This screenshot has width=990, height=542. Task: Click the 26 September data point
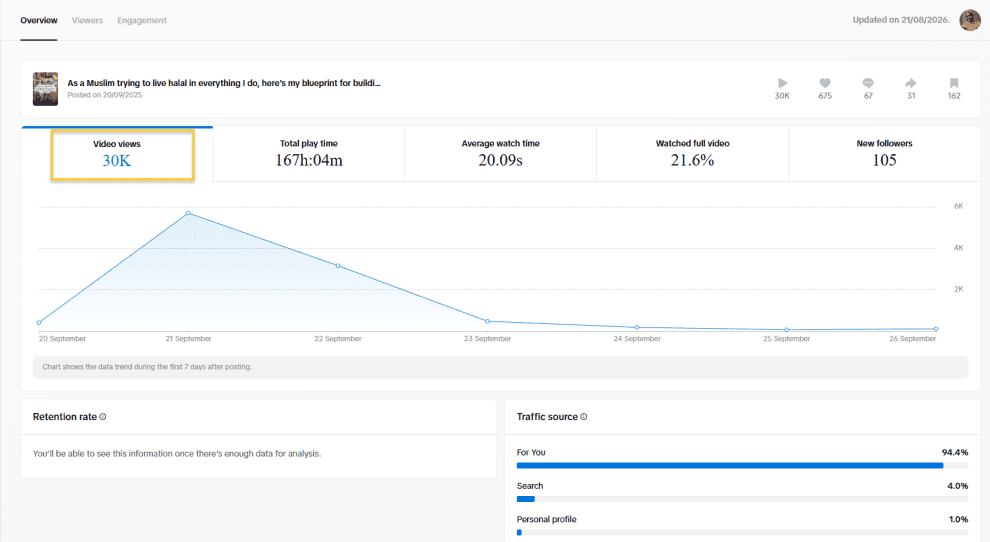pyautogui.click(x=936, y=329)
